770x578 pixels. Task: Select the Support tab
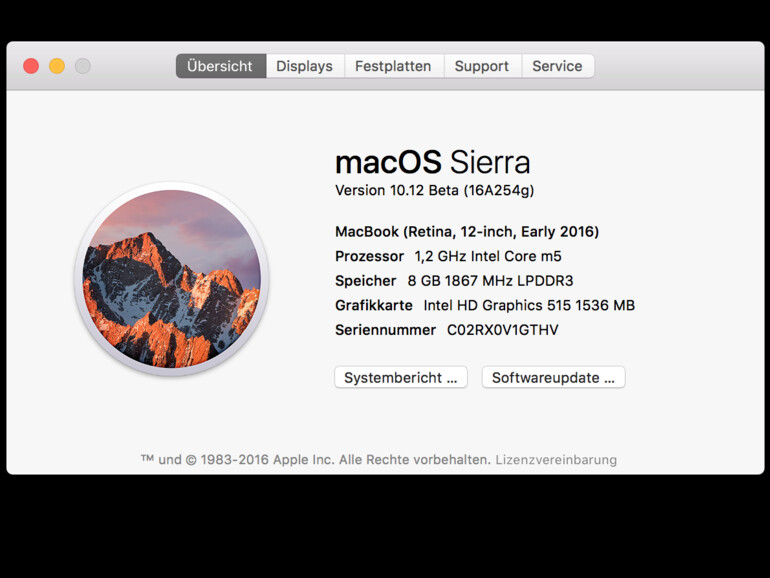tap(482, 66)
